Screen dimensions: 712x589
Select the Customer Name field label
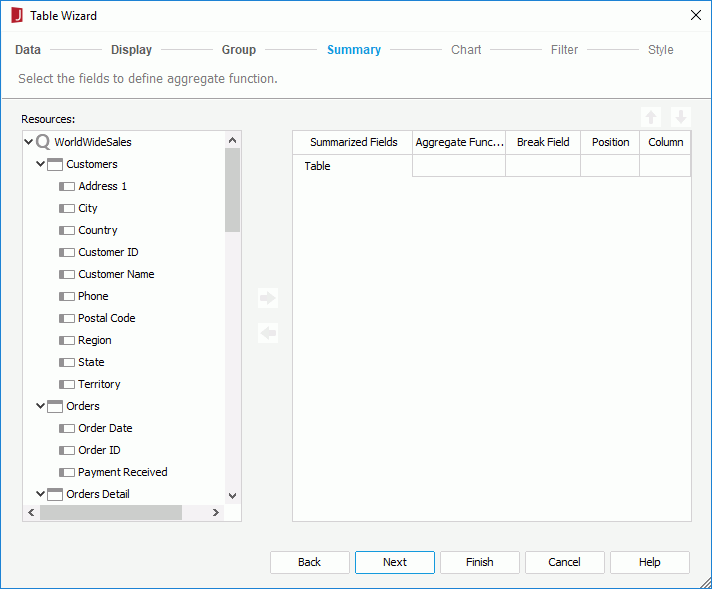pyautogui.click(x=116, y=274)
